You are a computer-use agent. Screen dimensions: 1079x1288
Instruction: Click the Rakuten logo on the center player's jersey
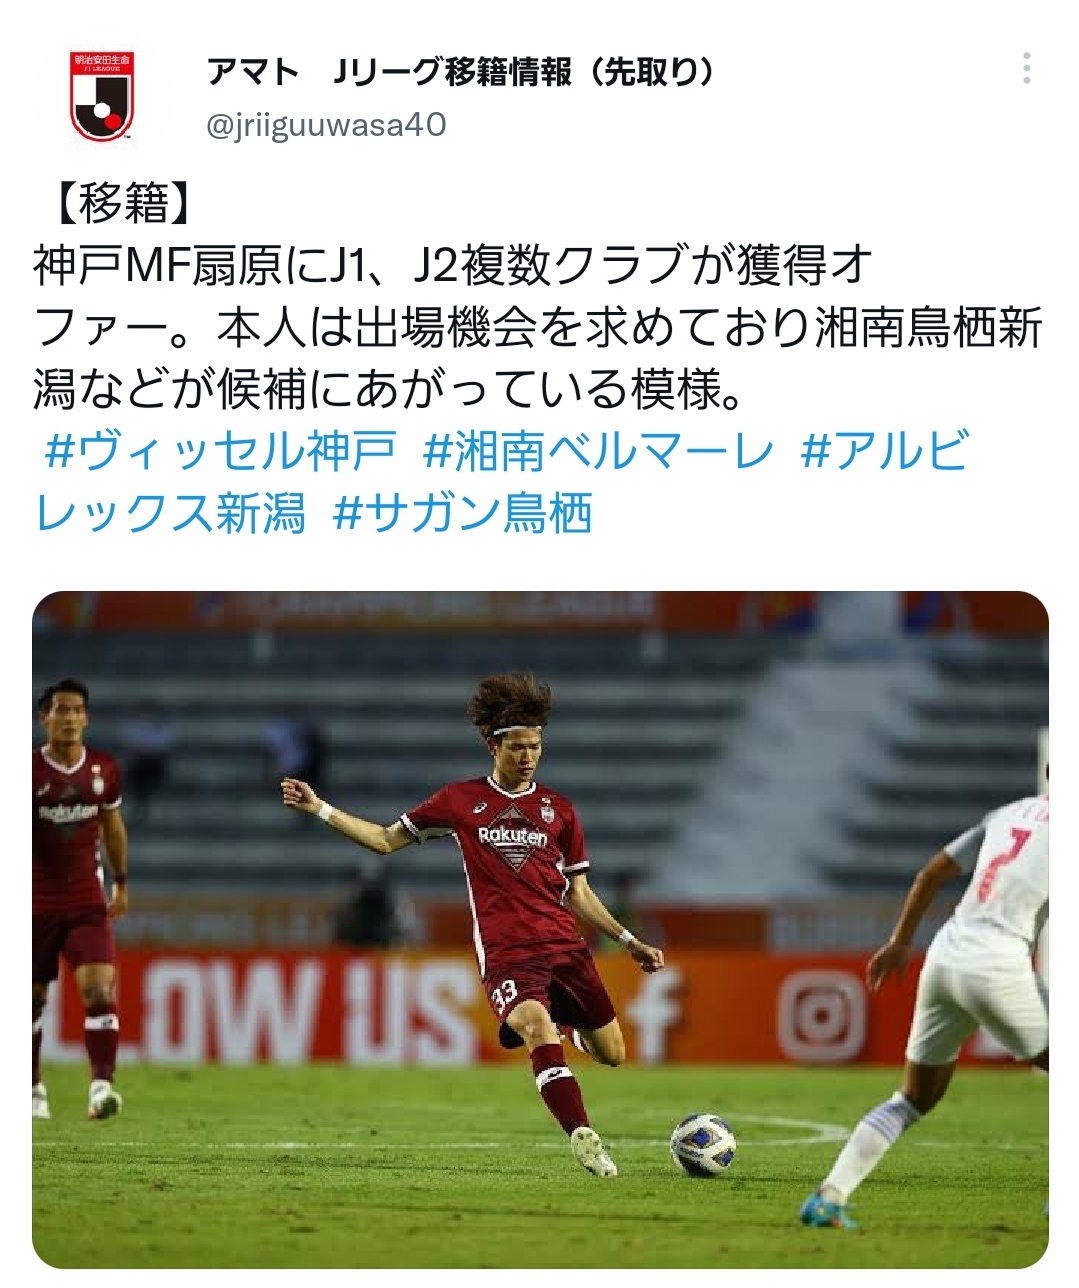512,836
